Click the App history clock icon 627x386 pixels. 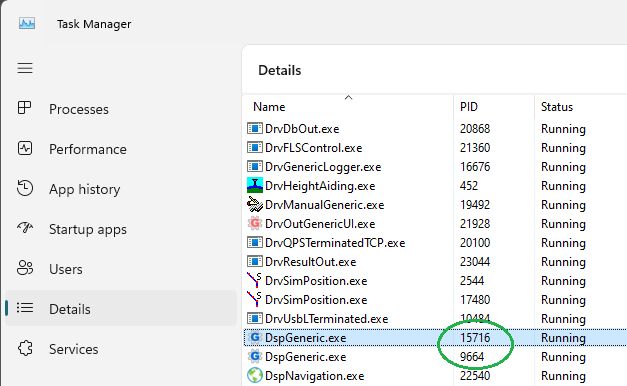pos(25,188)
